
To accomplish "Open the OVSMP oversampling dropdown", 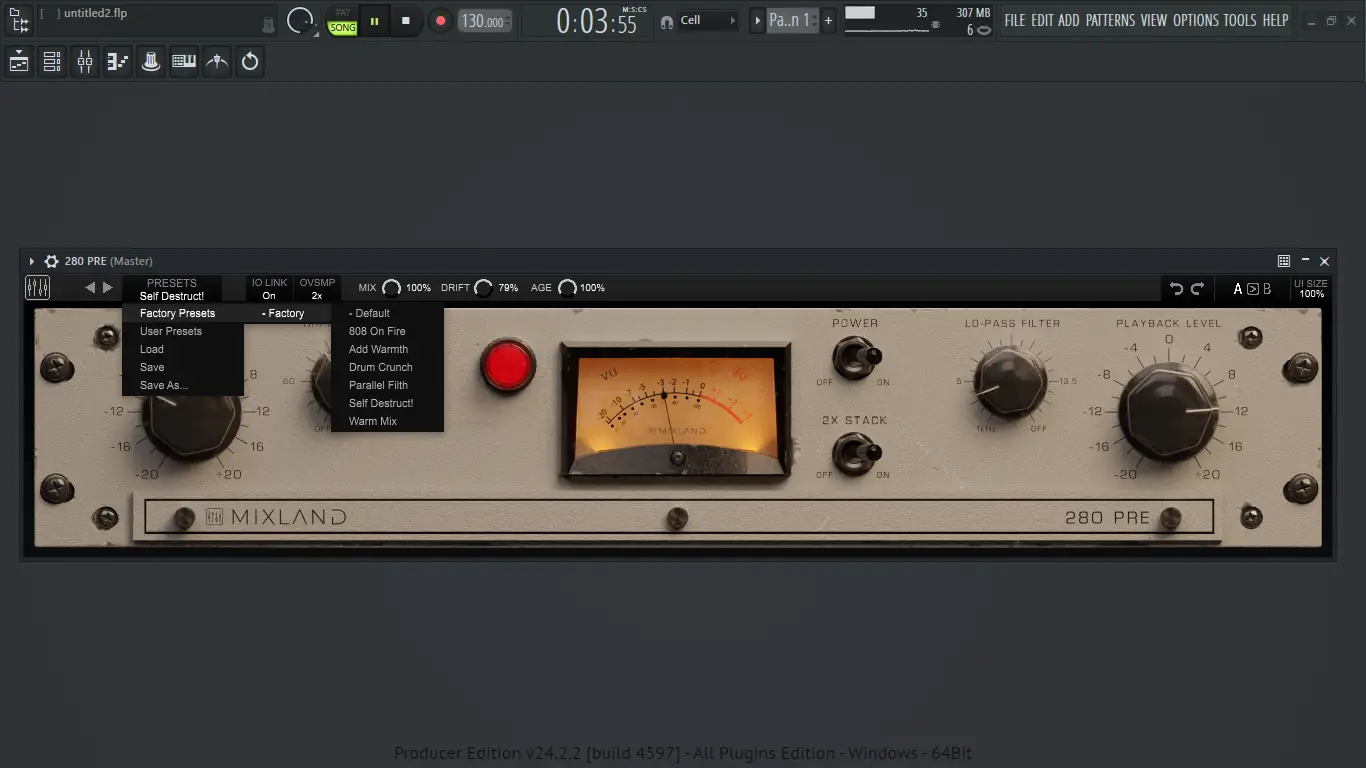I will click(317, 289).
